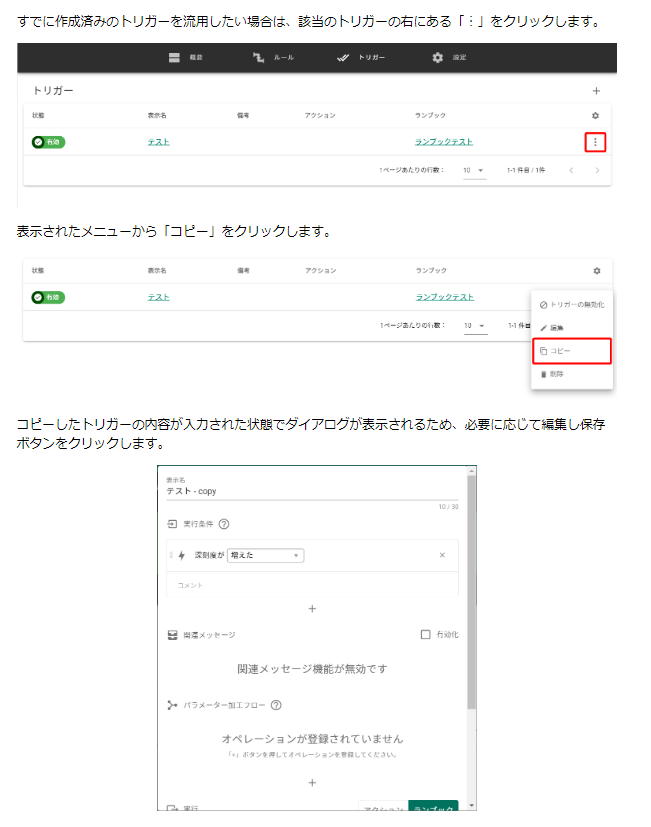This screenshot has width=651, height=827.
Task: Expand the 増えた condition dropdown
Action: 265,555
